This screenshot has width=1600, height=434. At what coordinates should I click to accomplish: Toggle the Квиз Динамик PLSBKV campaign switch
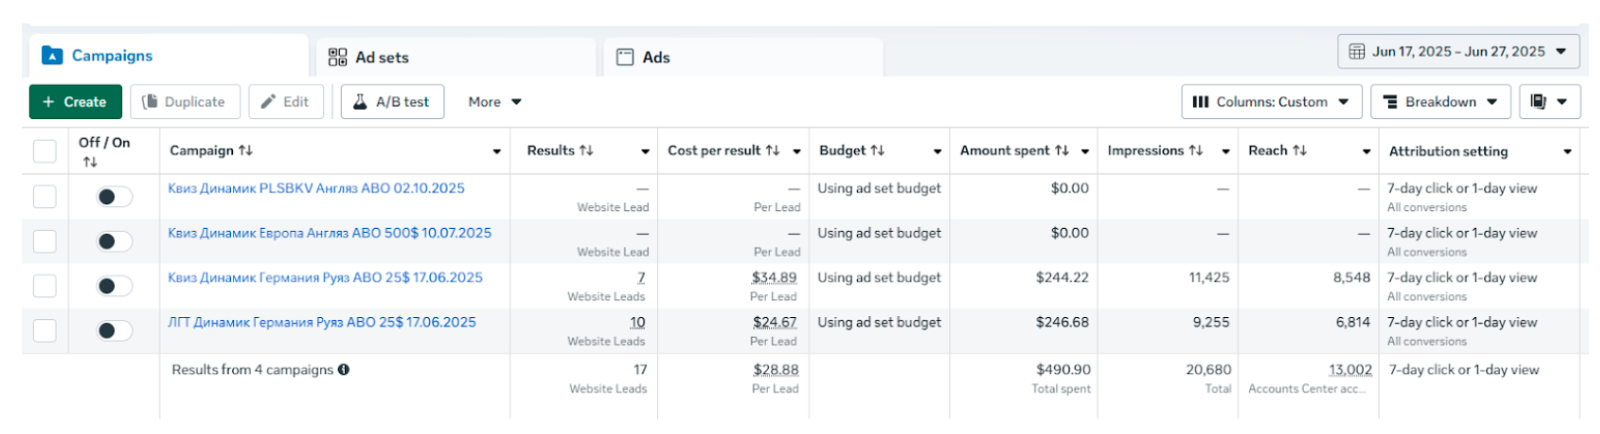[114, 197]
